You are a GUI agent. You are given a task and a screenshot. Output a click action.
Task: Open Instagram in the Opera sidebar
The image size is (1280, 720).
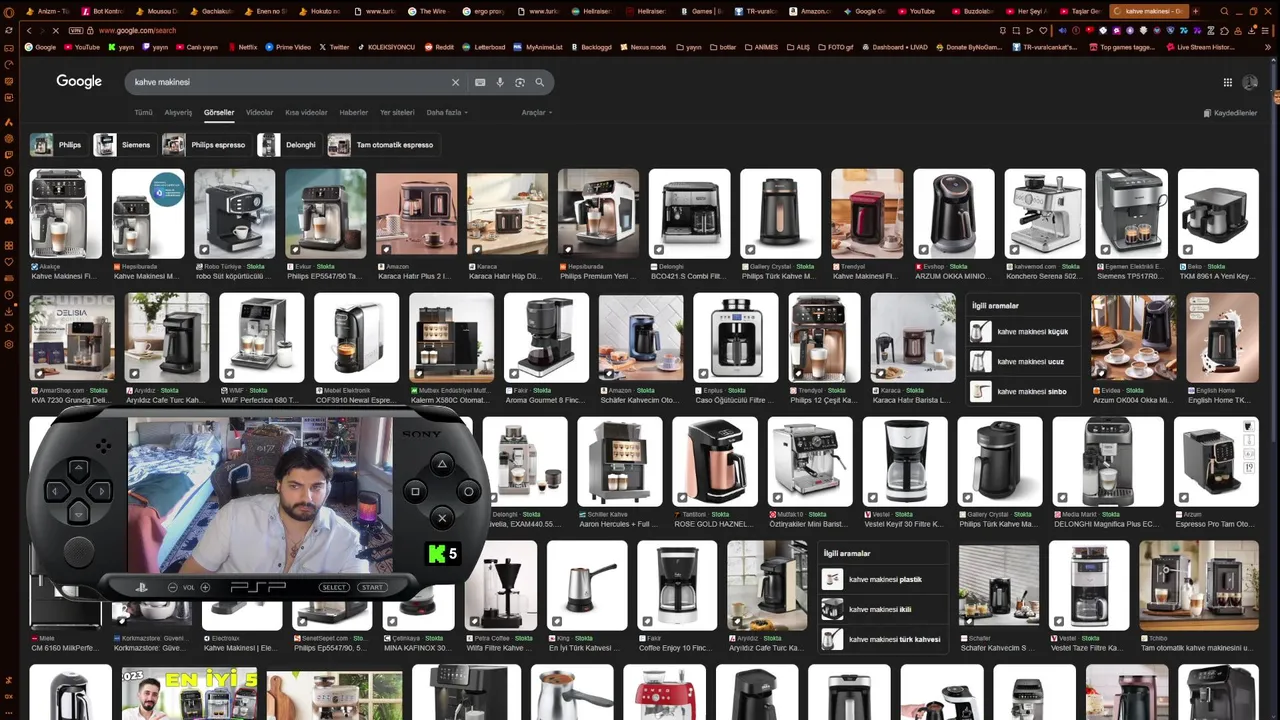click(9, 188)
